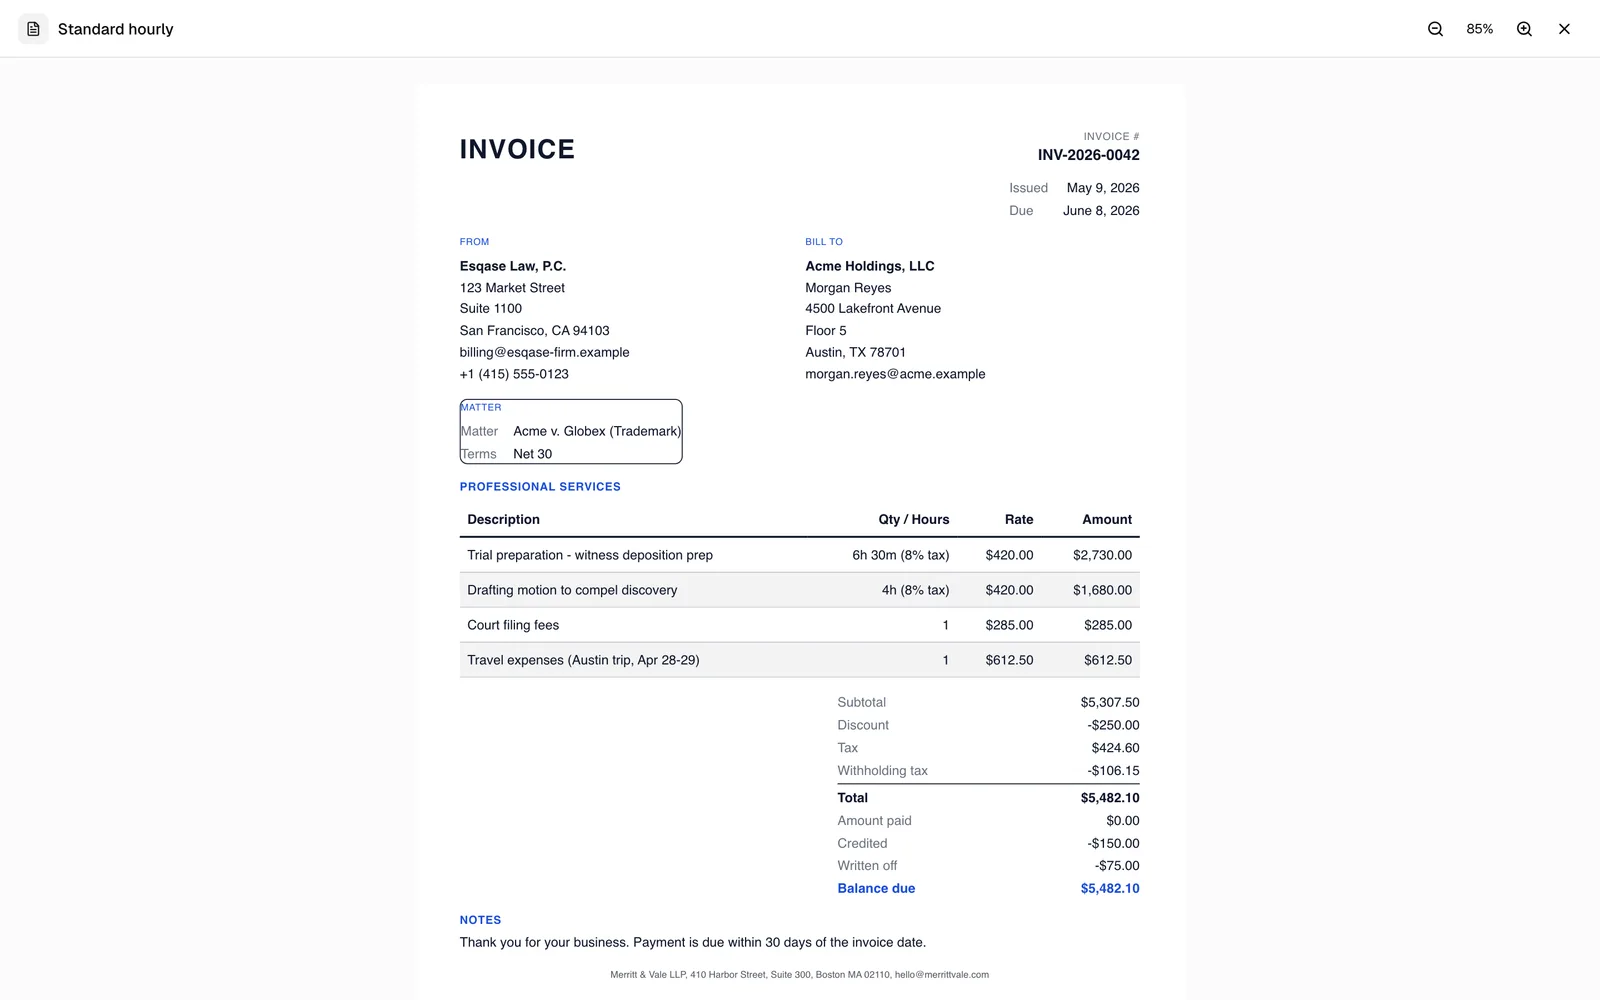This screenshot has width=1600, height=1000.
Task: Click the tax value $424.60
Action: coord(1115,748)
